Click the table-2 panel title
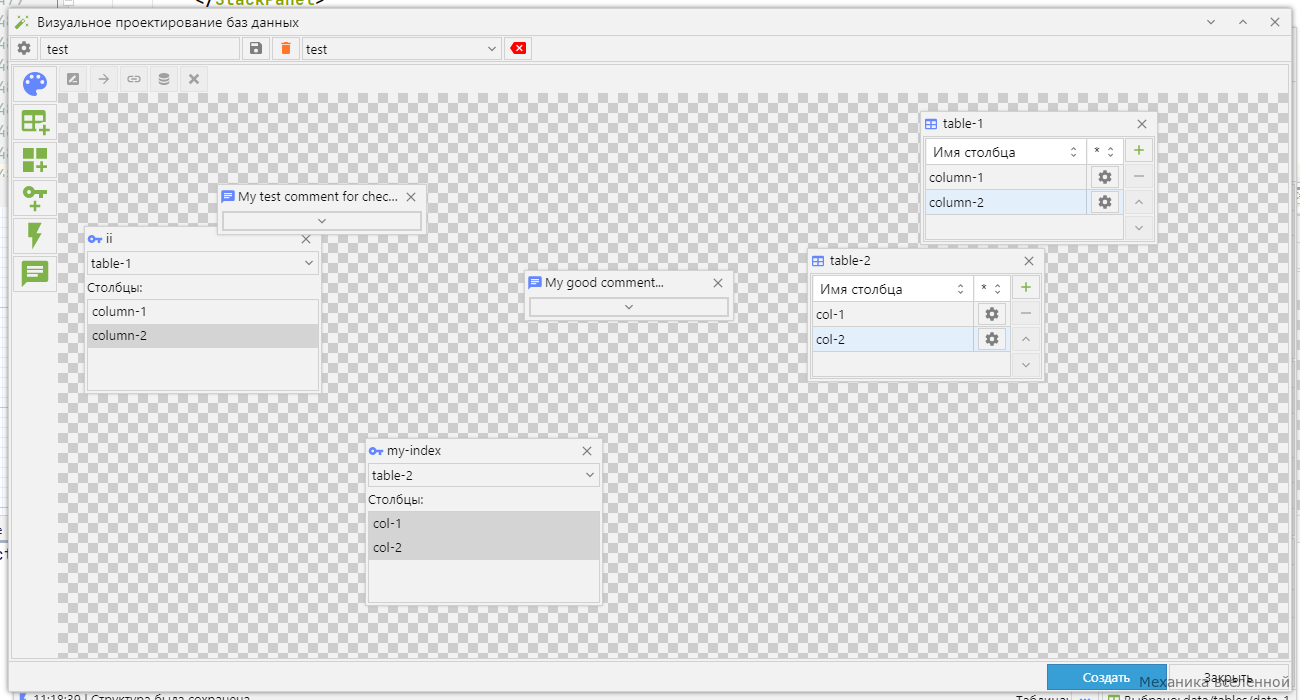1300x700 pixels. pyautogui.click(x=850, y=261)
